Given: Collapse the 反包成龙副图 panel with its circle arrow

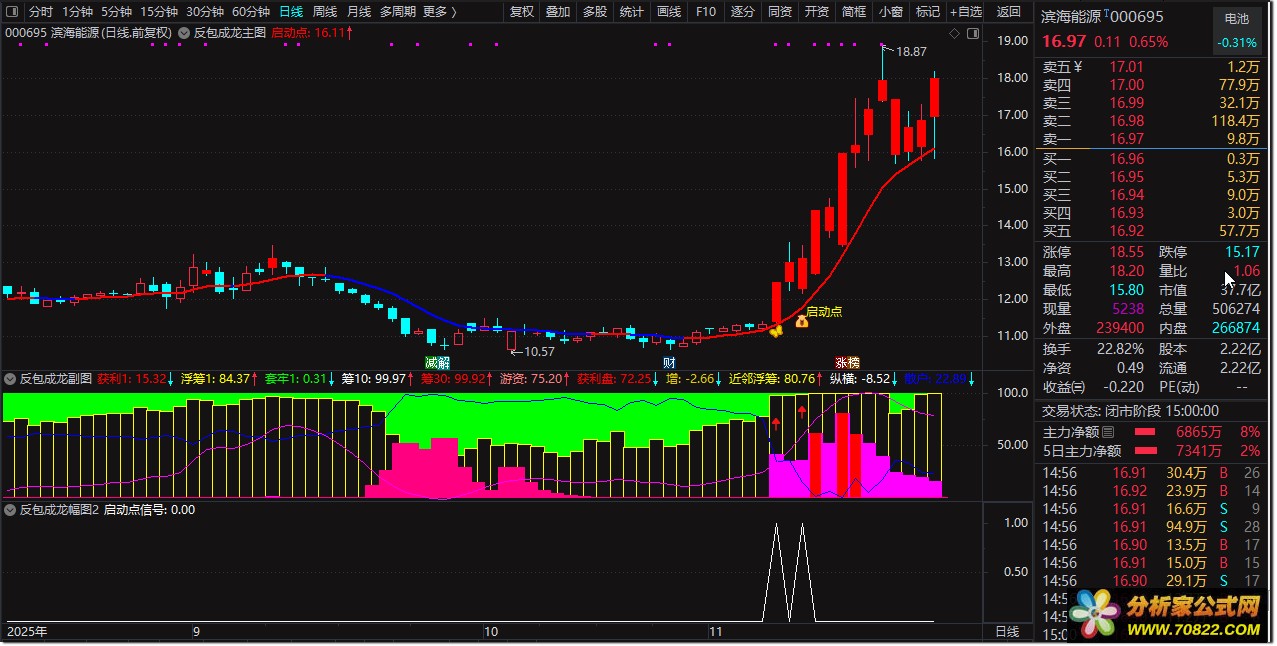Looking at the screenshot, I should pos(11,379).
